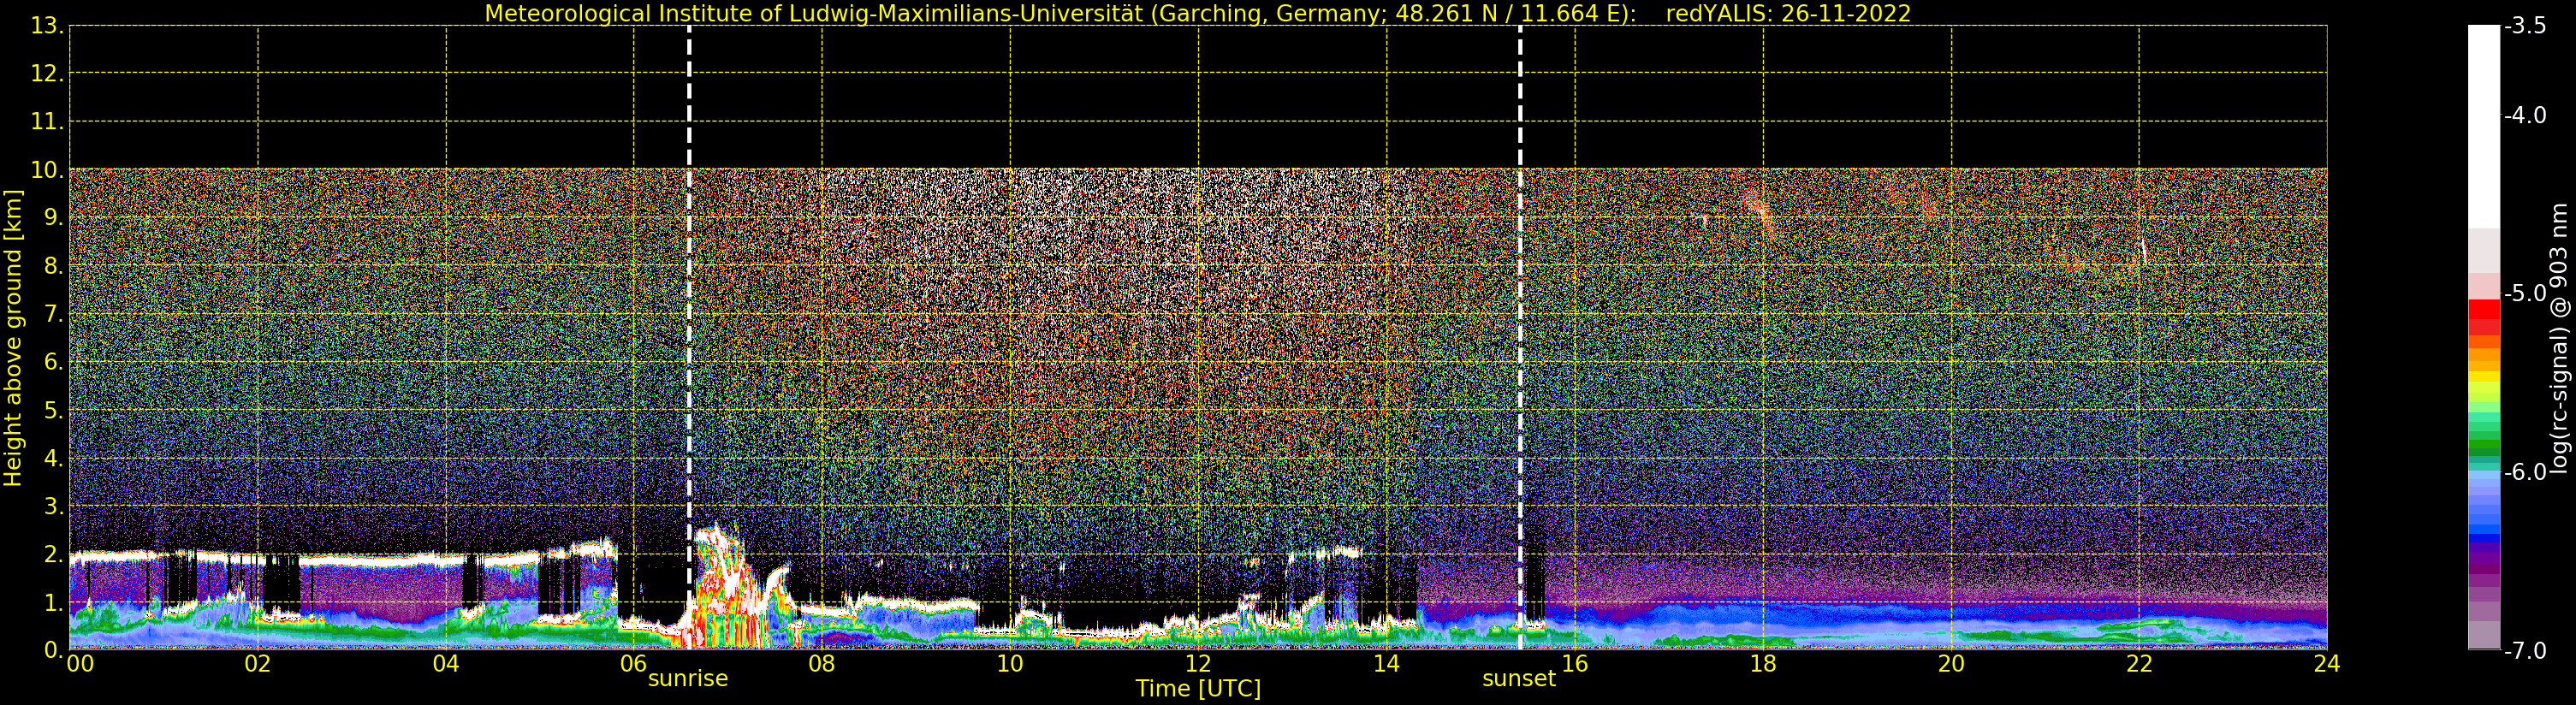This screenshot has height=705, width=2576.
Task: Click the time tick label 10
Action: click(1010, 664)
